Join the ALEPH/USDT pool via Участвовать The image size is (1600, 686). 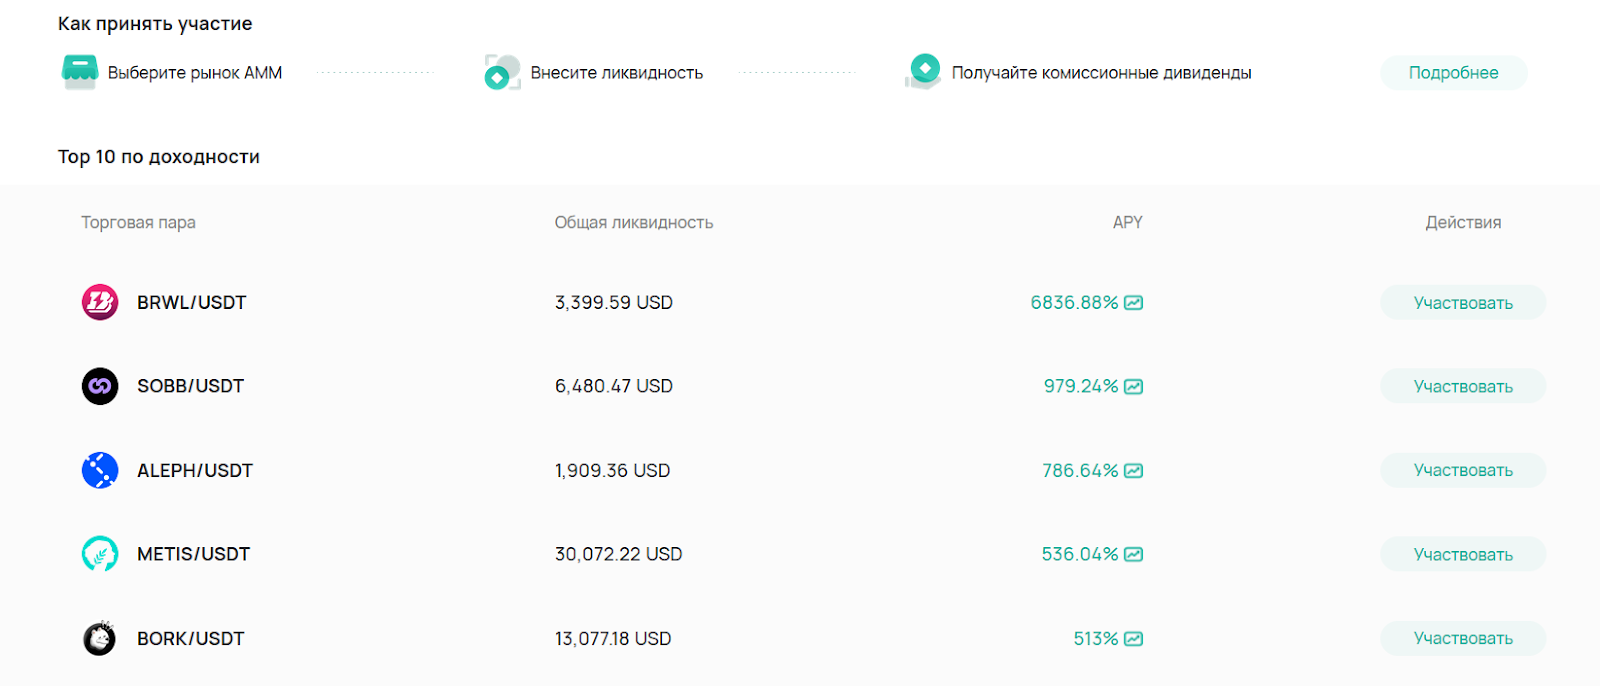(x=1462, y=470)
